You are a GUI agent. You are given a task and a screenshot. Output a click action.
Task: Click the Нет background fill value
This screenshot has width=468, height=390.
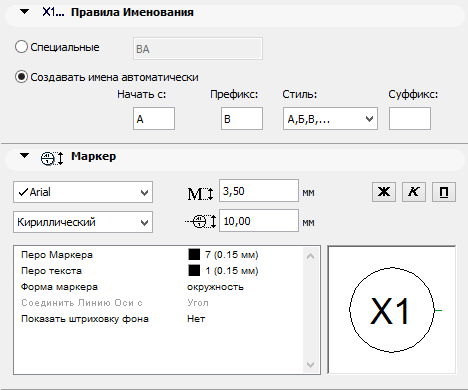(196, 319)
